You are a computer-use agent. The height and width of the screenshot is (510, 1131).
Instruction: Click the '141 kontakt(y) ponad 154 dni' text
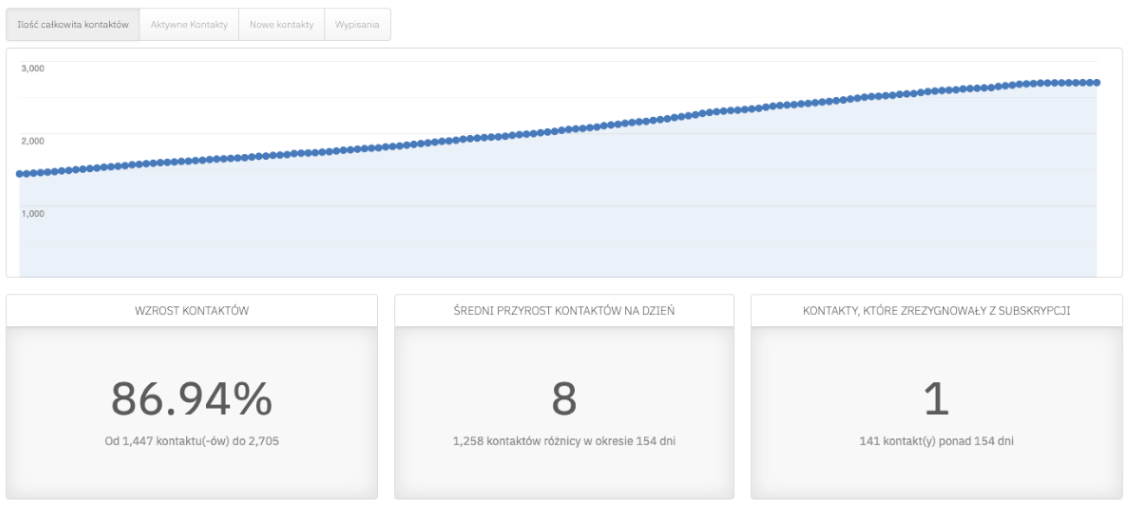pyautogui.click(x=936, y=441)
